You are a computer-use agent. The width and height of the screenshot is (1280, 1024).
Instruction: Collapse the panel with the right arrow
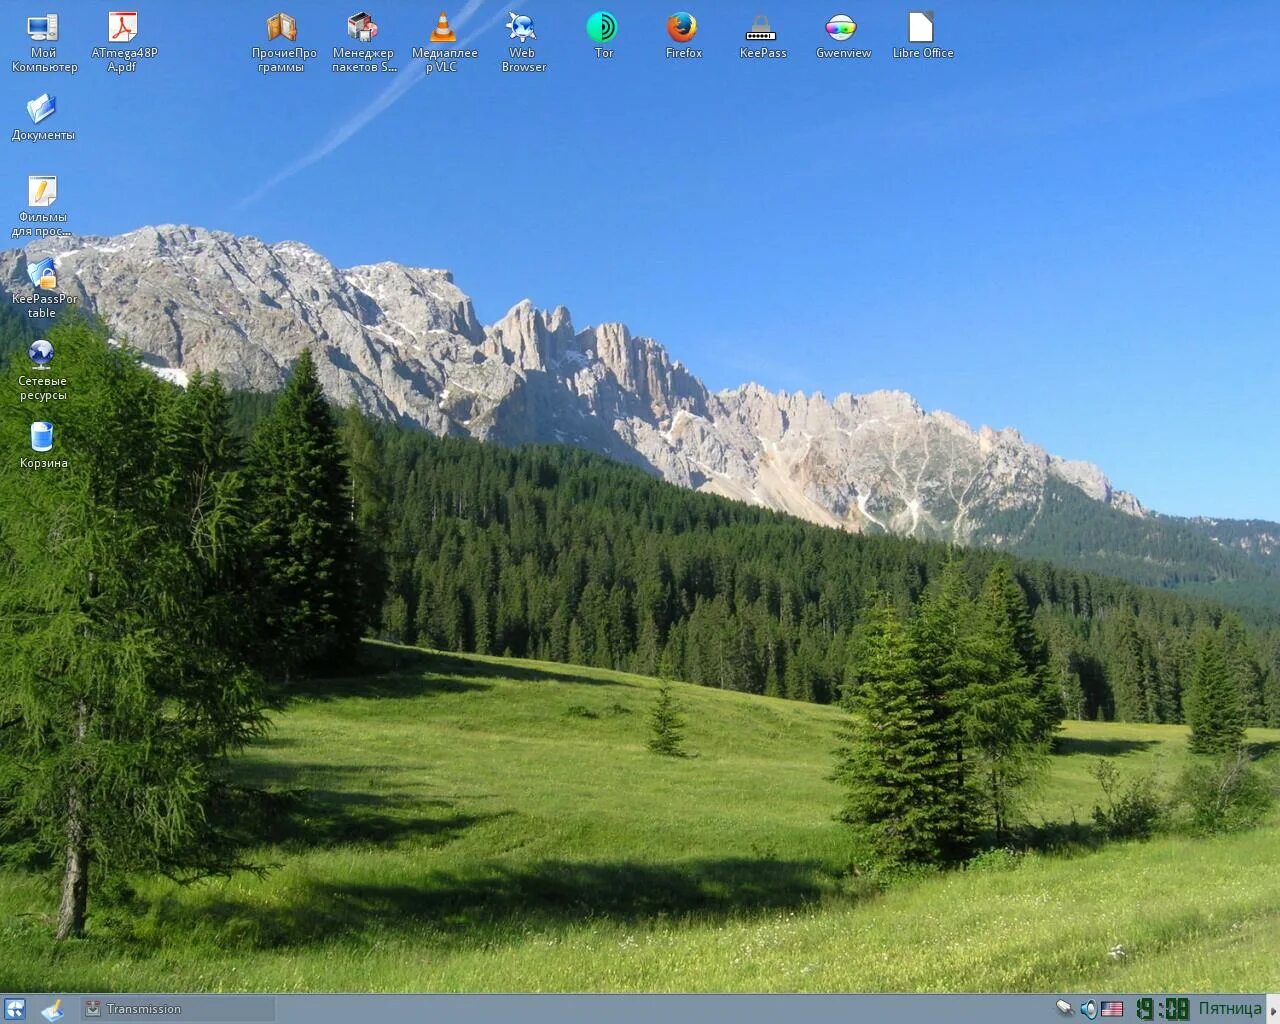[1272, 1008]
